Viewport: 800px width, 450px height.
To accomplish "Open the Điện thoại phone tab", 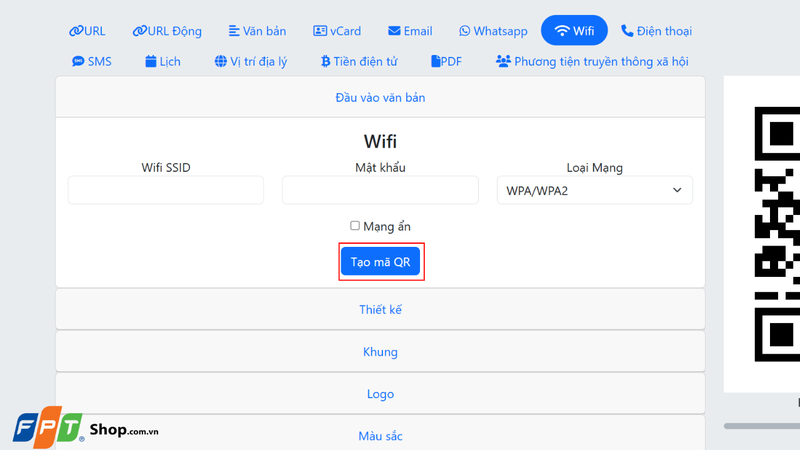I will (657, 31).
